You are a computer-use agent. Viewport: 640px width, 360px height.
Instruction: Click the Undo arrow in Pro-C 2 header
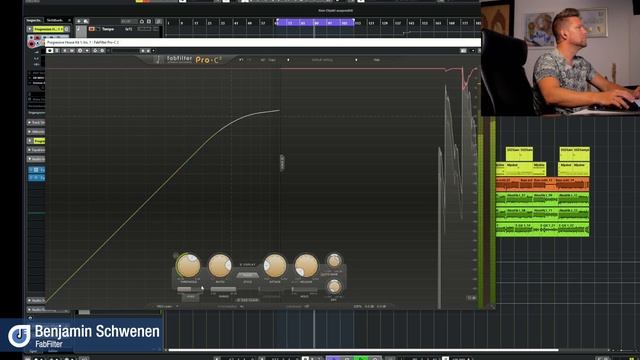241,60
